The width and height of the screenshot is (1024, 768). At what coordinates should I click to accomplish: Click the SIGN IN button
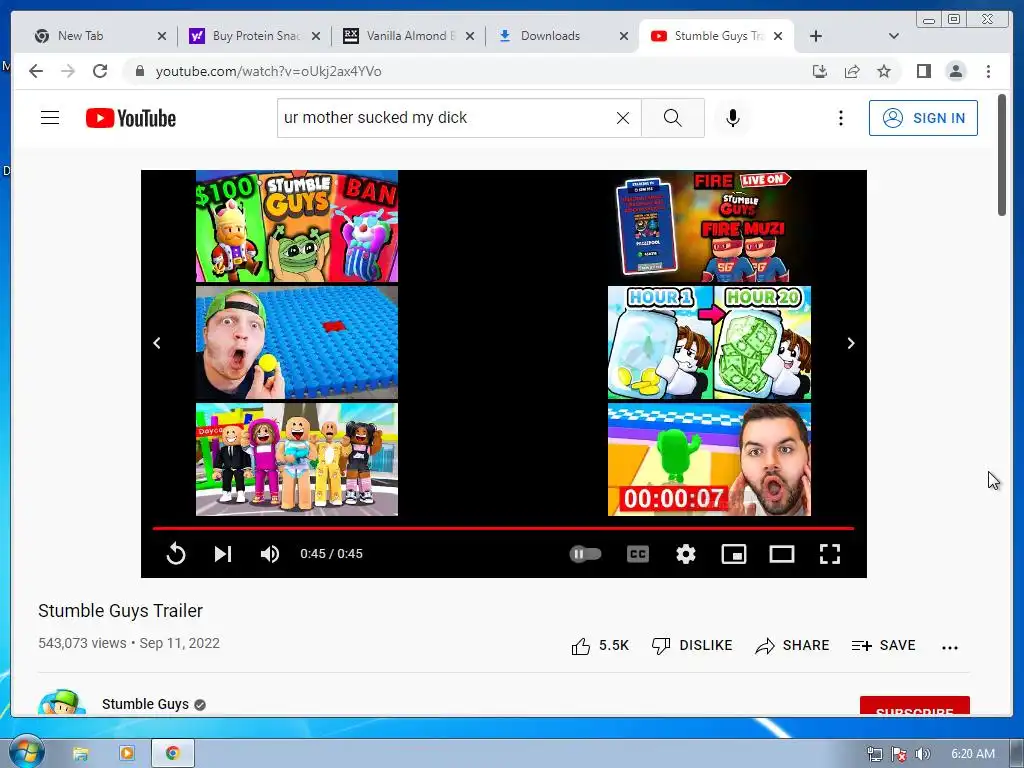tap(923, 118)
